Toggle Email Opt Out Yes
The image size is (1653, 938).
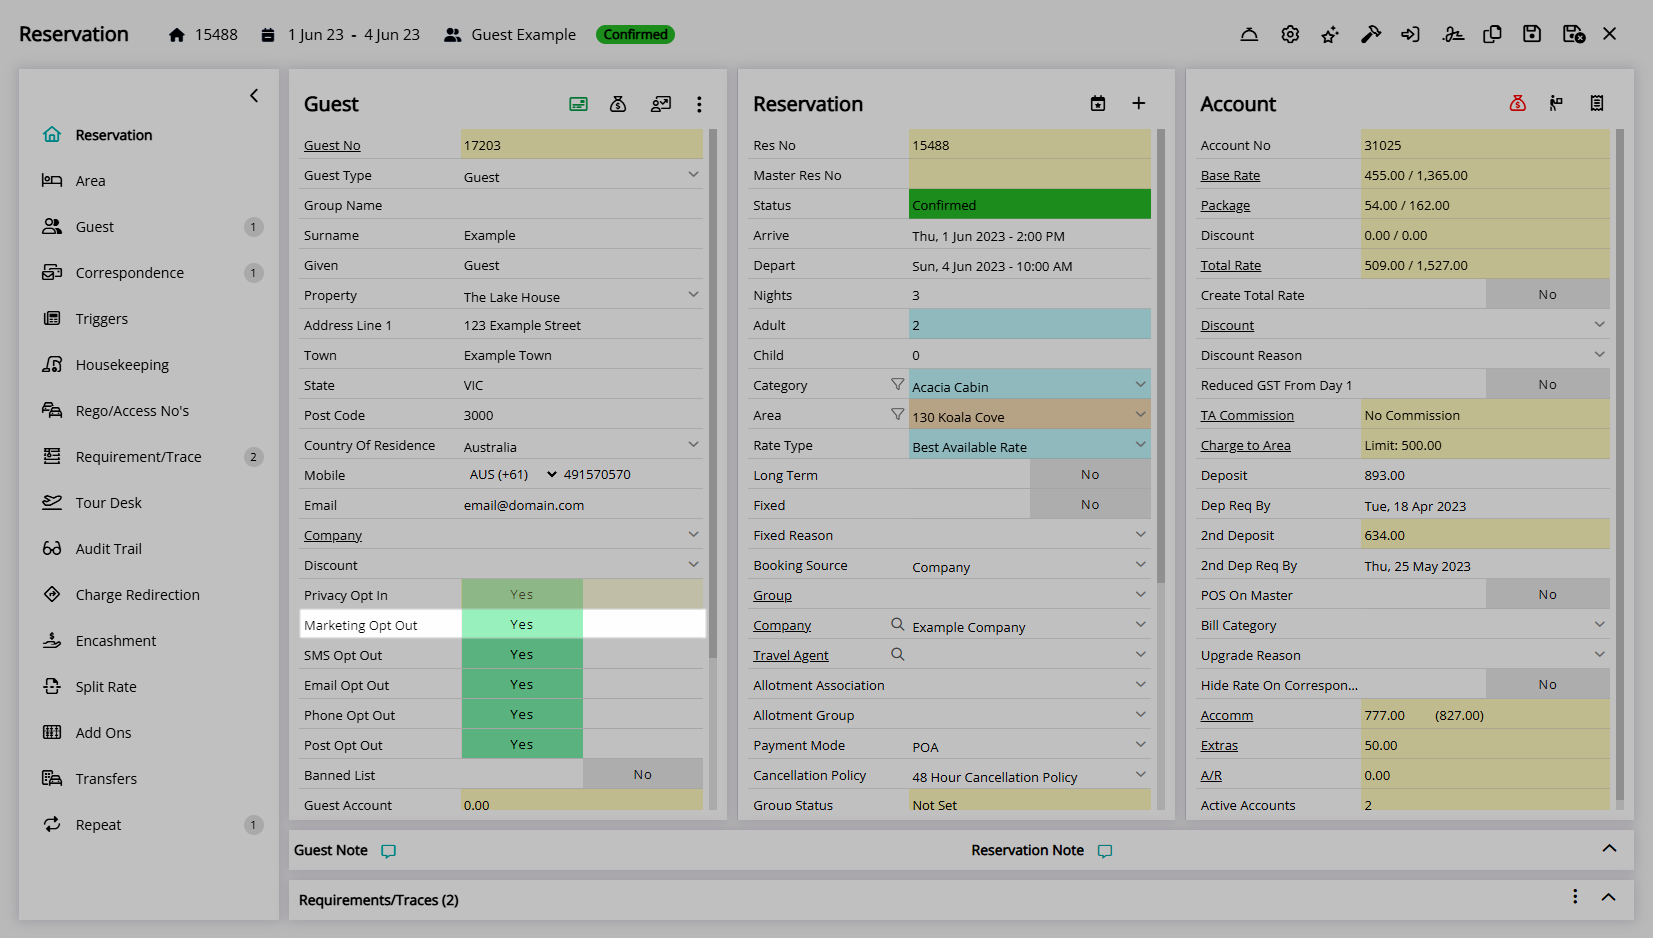[522, 684]
